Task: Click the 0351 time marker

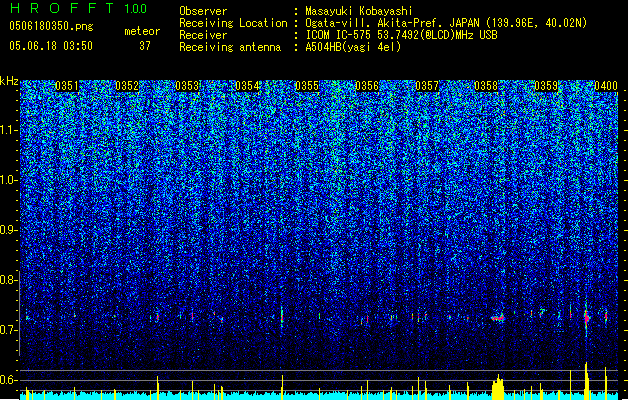Action: [x=67, y=86]
